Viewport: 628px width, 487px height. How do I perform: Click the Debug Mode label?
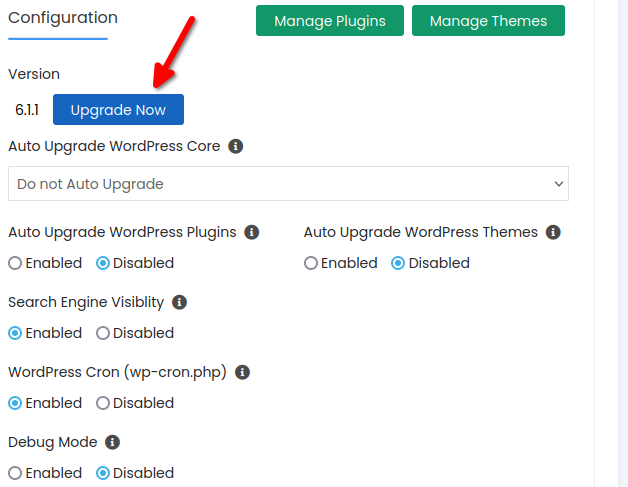coord(53,443)
